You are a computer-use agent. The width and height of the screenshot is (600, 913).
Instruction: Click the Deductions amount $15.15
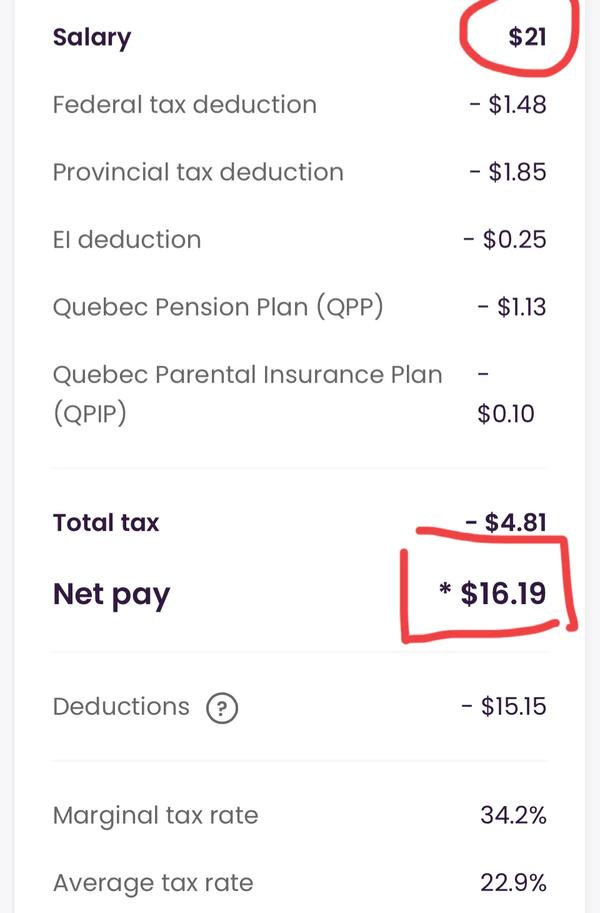click(x=504, y=707)
